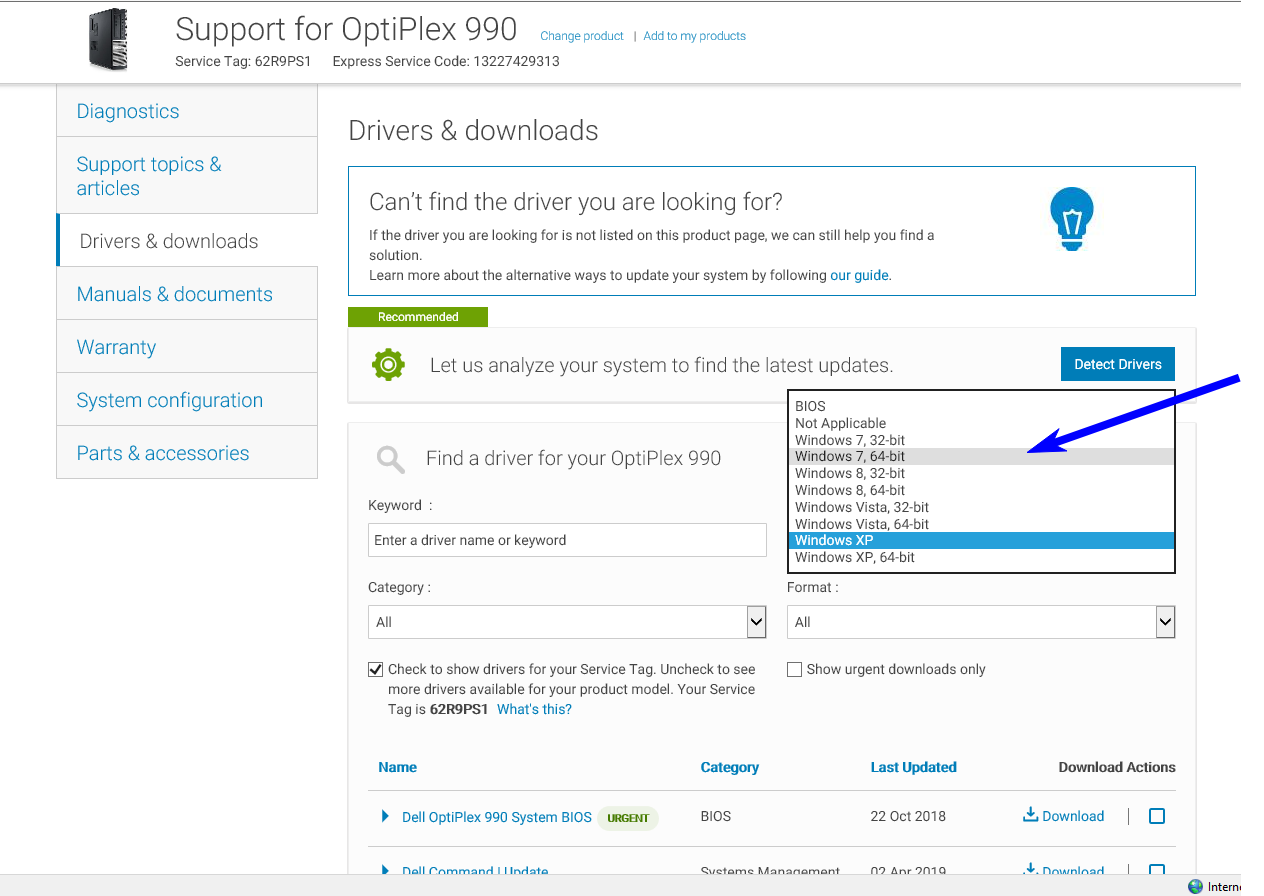1264x896 pixels.
Task: Click the Drivers & downloads page heading
Action: coord(473,131)
